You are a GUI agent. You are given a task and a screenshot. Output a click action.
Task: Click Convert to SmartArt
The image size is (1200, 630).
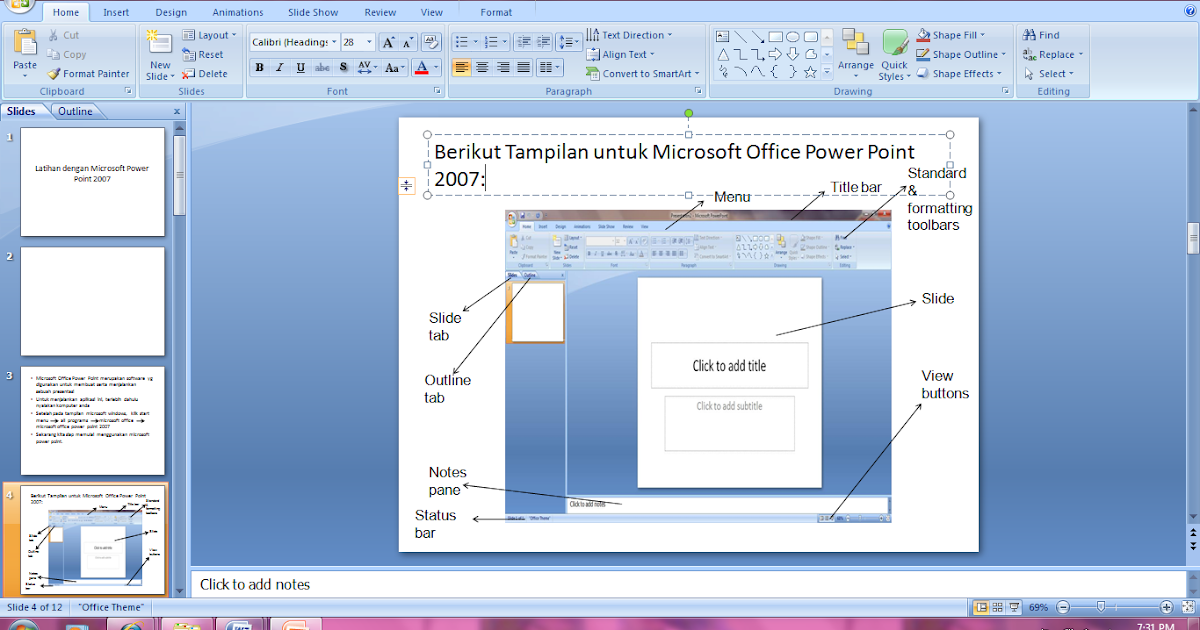(x=644, y=73)
